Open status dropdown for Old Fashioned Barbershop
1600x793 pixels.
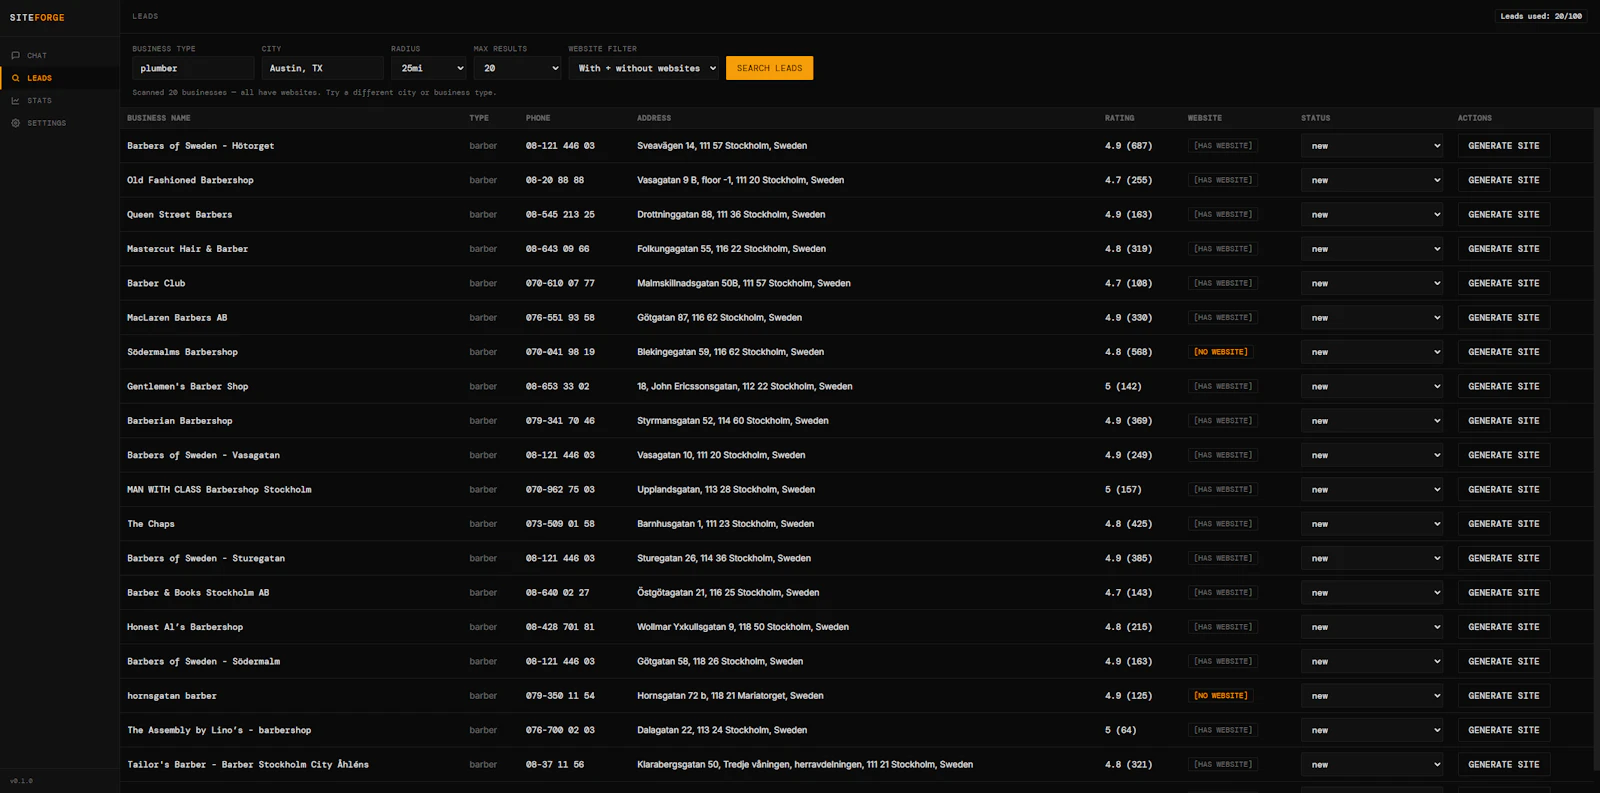(1372, 180)
